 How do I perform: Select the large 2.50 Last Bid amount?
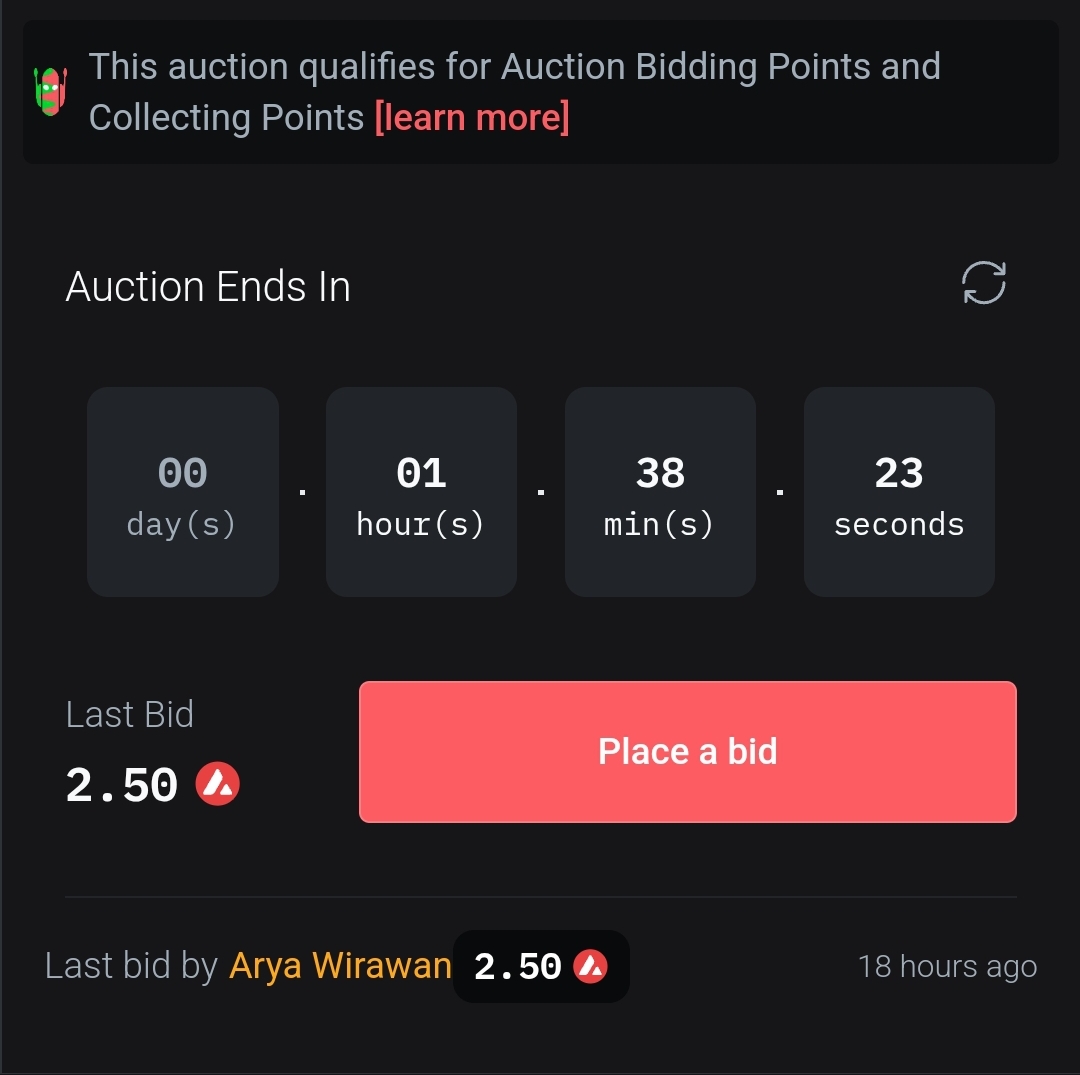coord(122,786)
